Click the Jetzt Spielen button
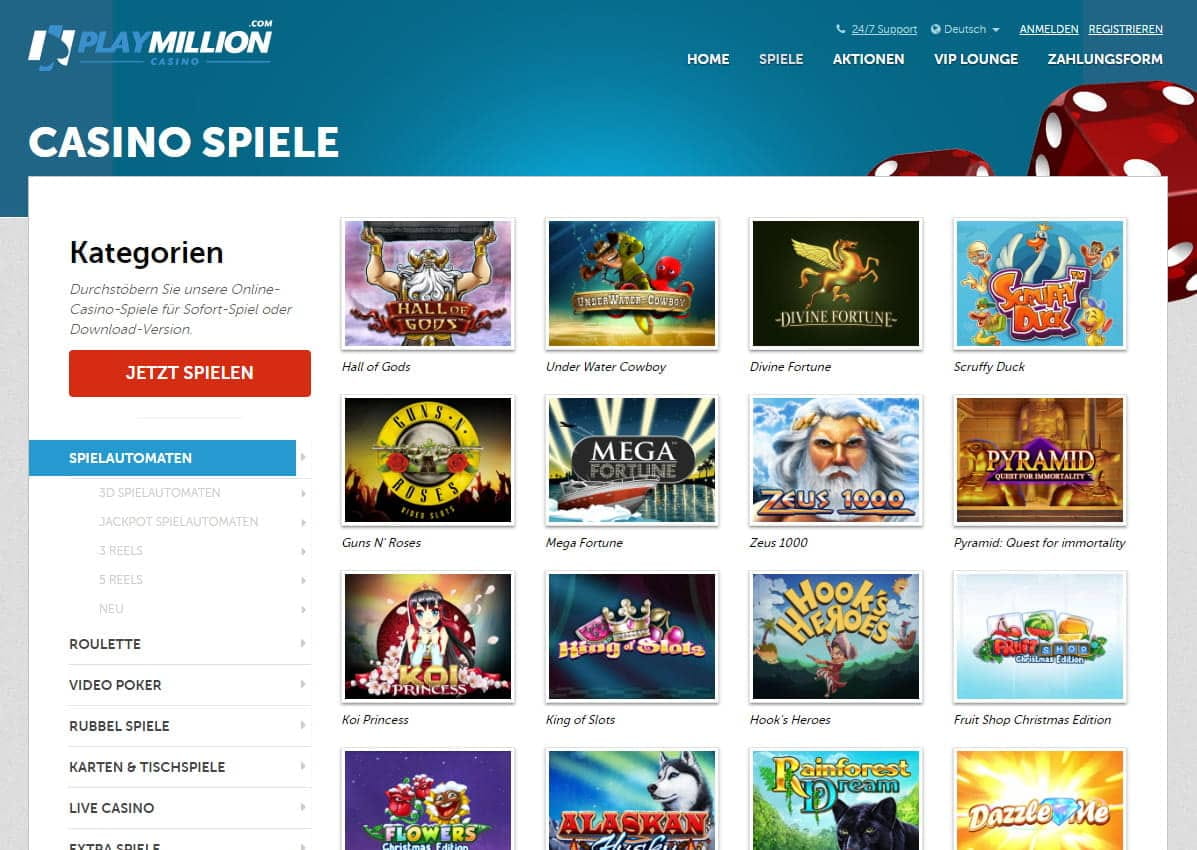Viewport: 1197px width, 850px height. (x=189, y=373)
